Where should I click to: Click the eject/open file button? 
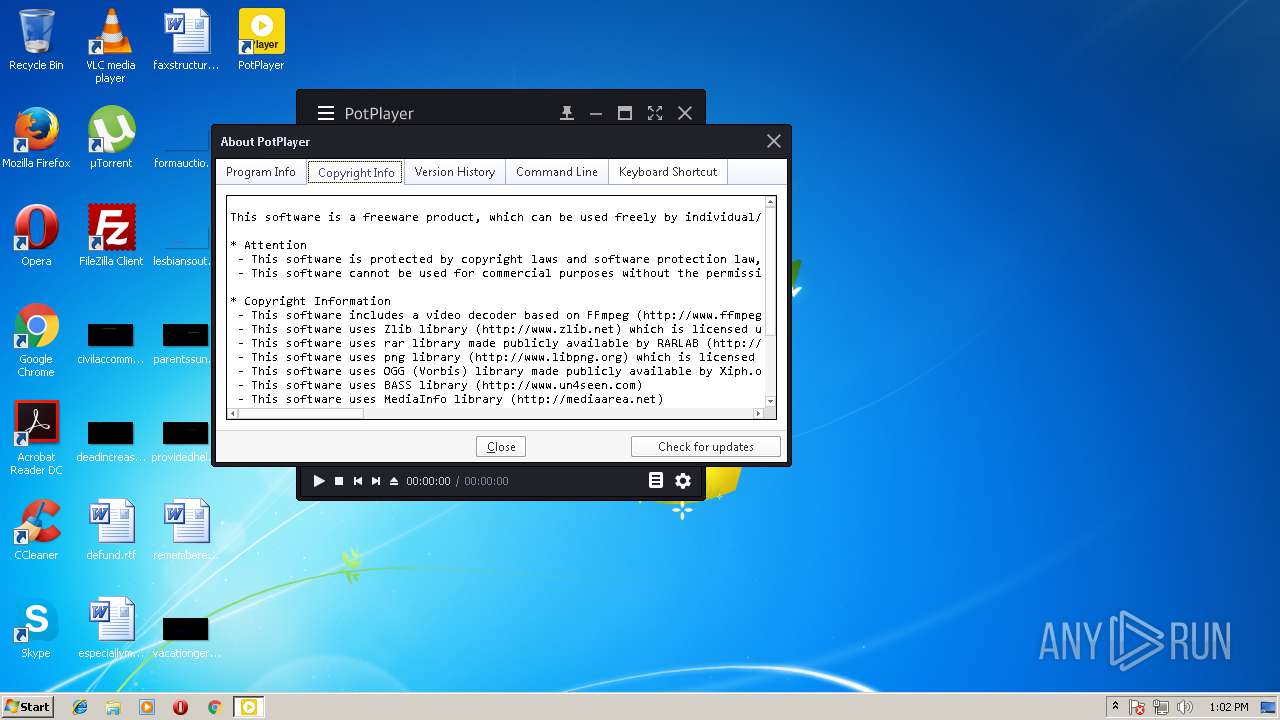tap(394, 481)
